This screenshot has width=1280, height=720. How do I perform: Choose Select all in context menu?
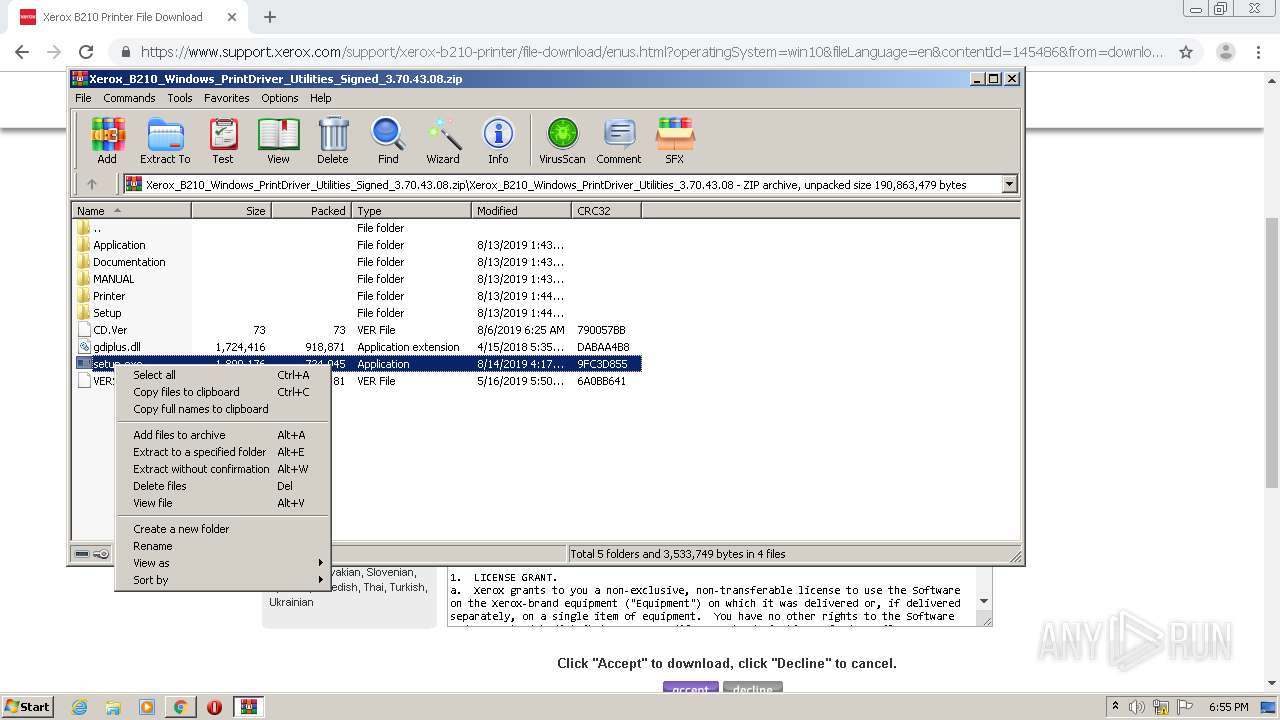coord(222,375)
